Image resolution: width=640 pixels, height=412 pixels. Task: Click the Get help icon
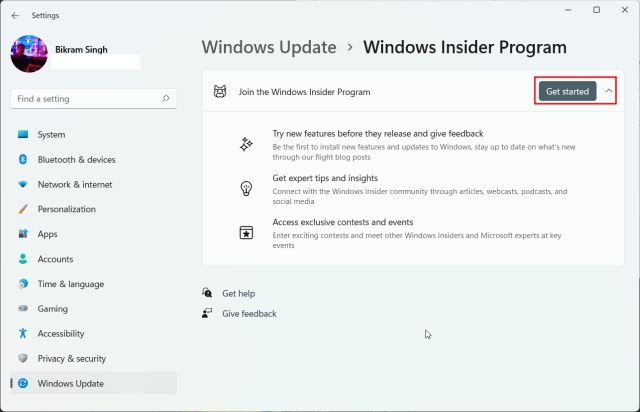coord(207,293)
